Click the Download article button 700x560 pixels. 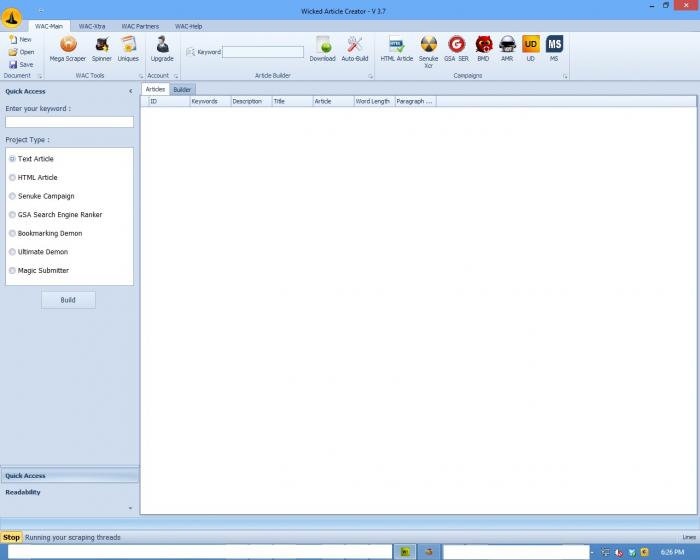(322, 49)
